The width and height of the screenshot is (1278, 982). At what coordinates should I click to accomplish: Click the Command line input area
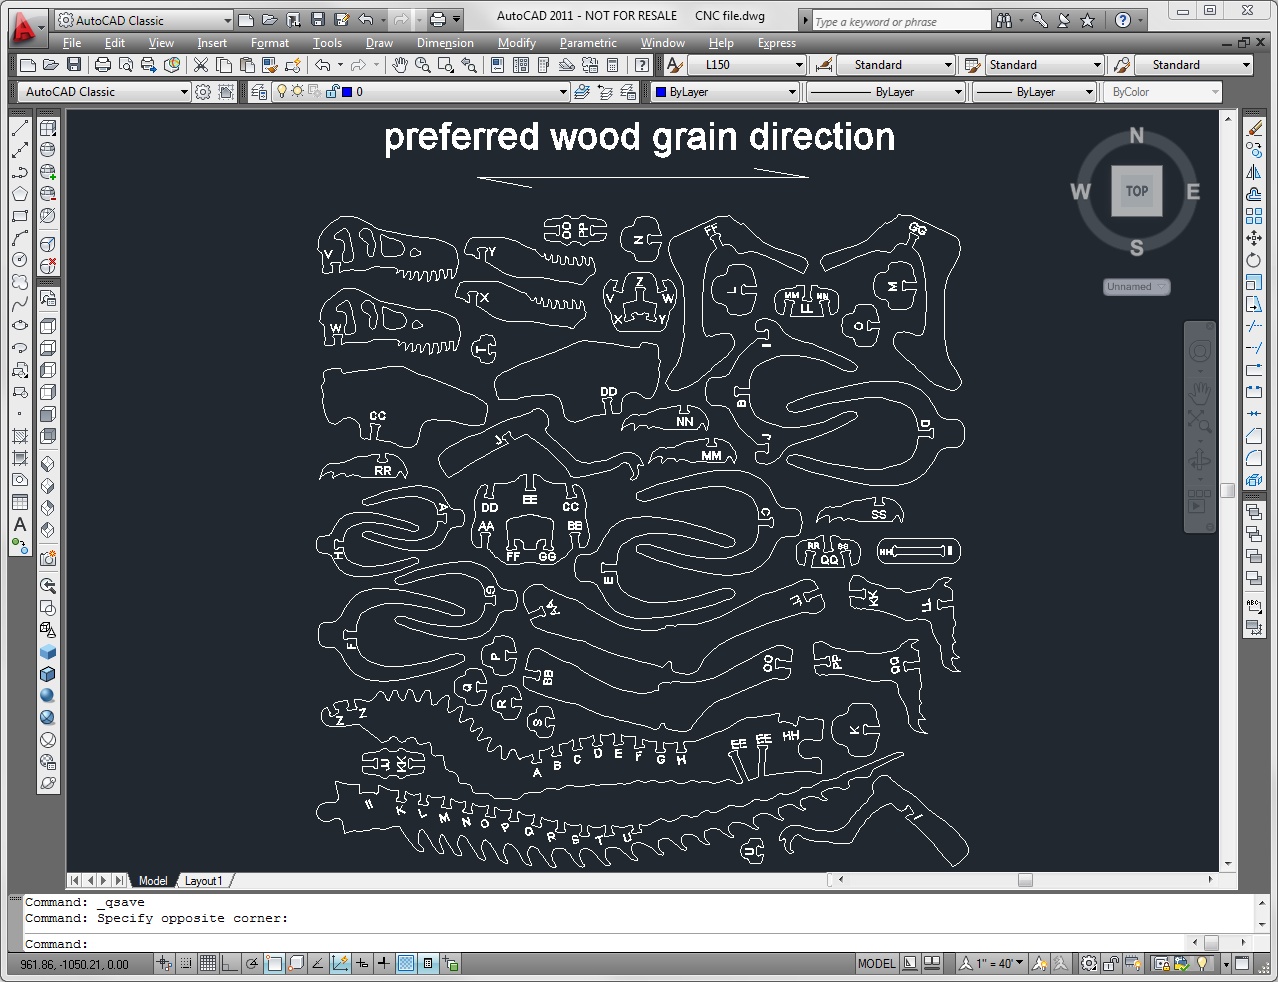click(605, 944)
